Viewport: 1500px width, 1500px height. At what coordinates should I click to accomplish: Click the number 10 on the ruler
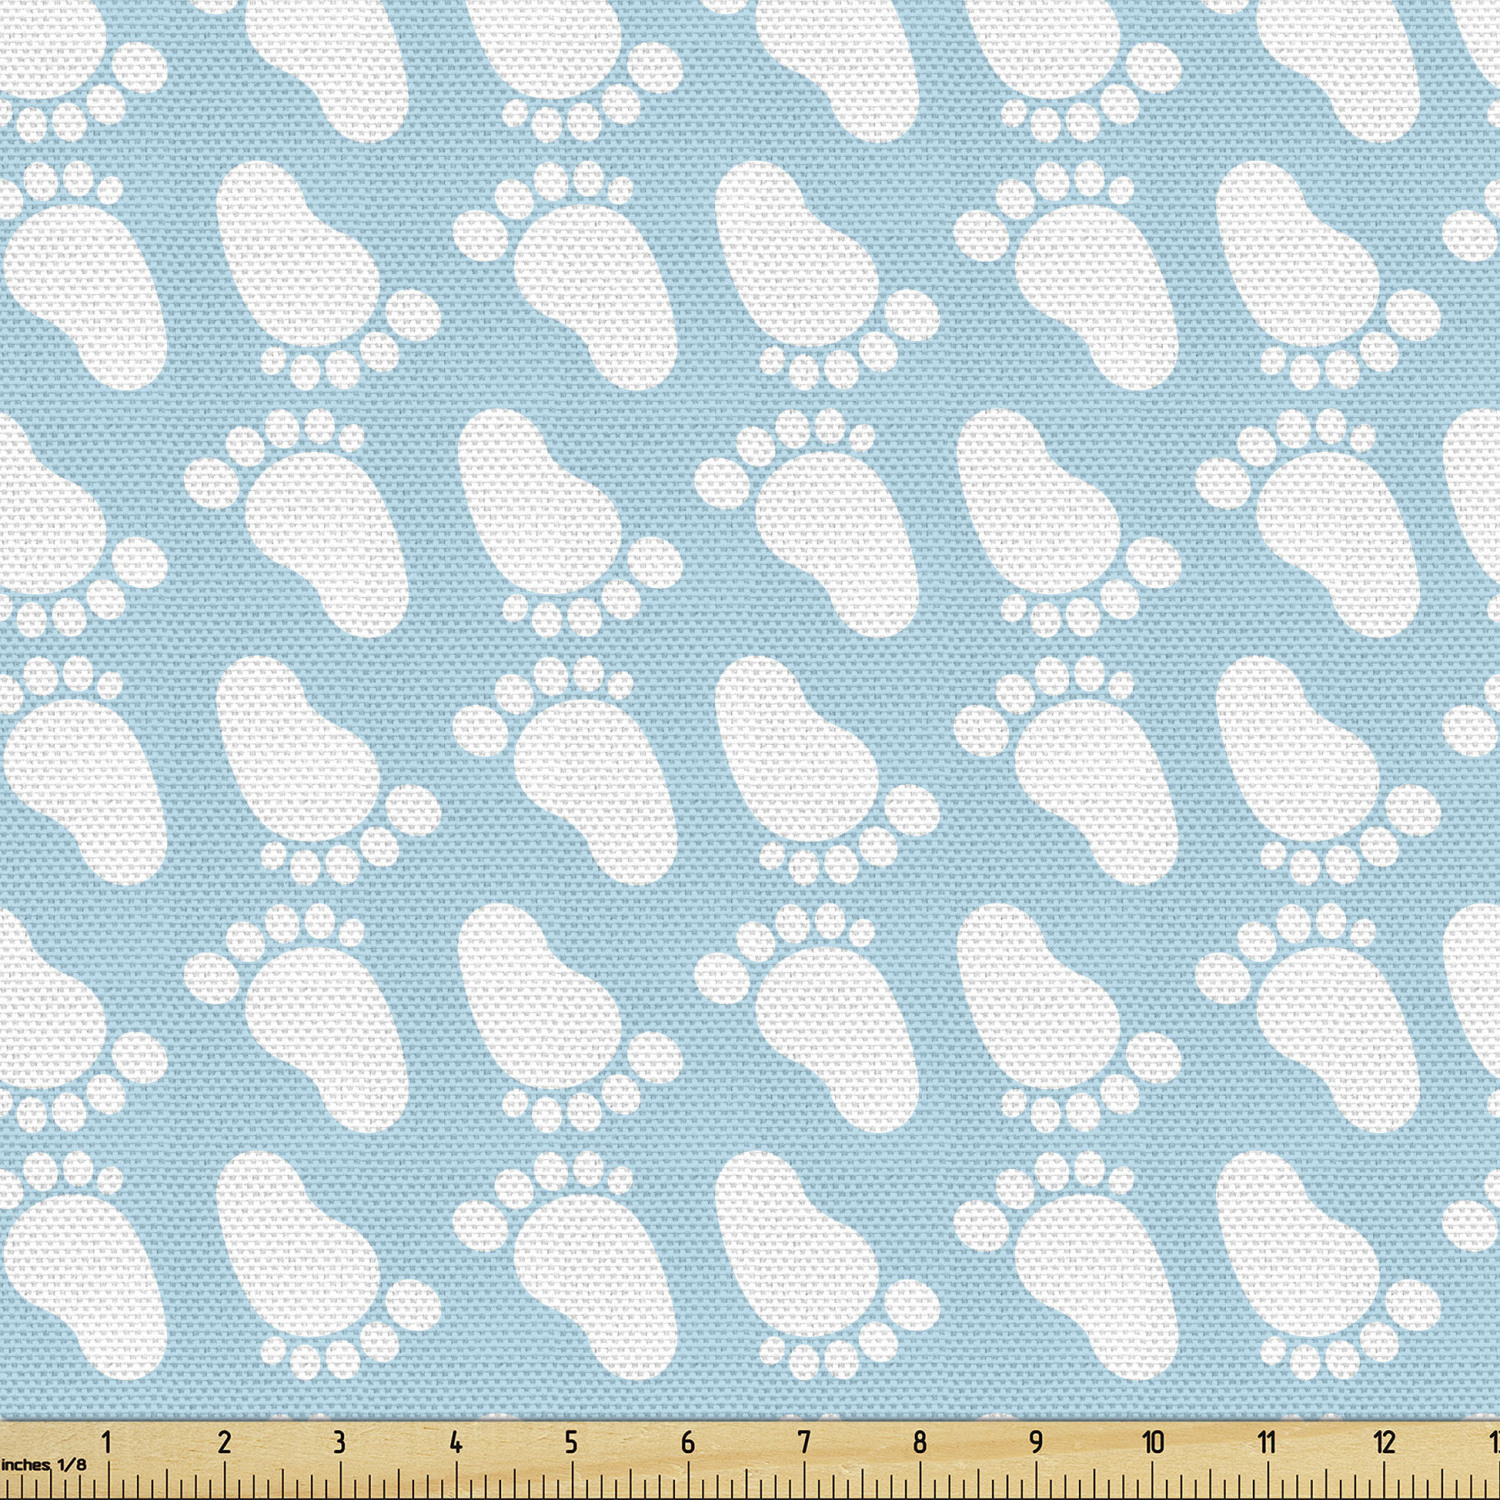pos(1153,1442)
